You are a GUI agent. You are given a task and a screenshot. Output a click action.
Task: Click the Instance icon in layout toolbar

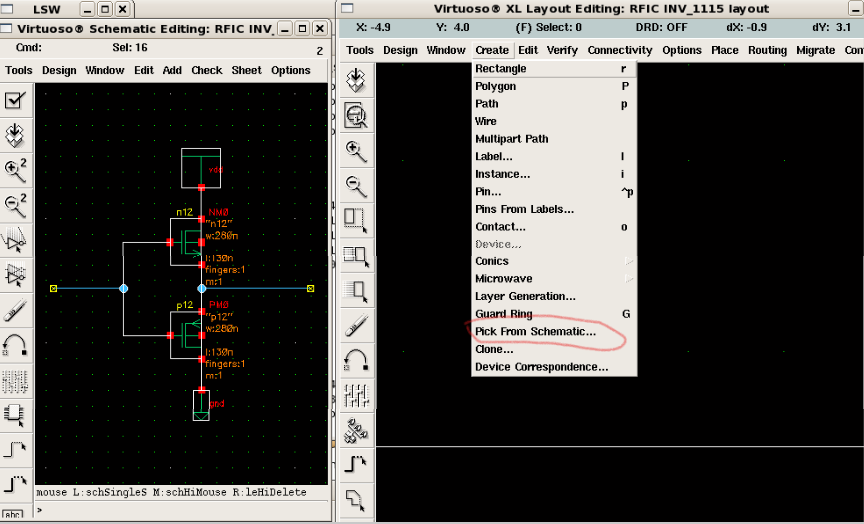pos(357,430)
